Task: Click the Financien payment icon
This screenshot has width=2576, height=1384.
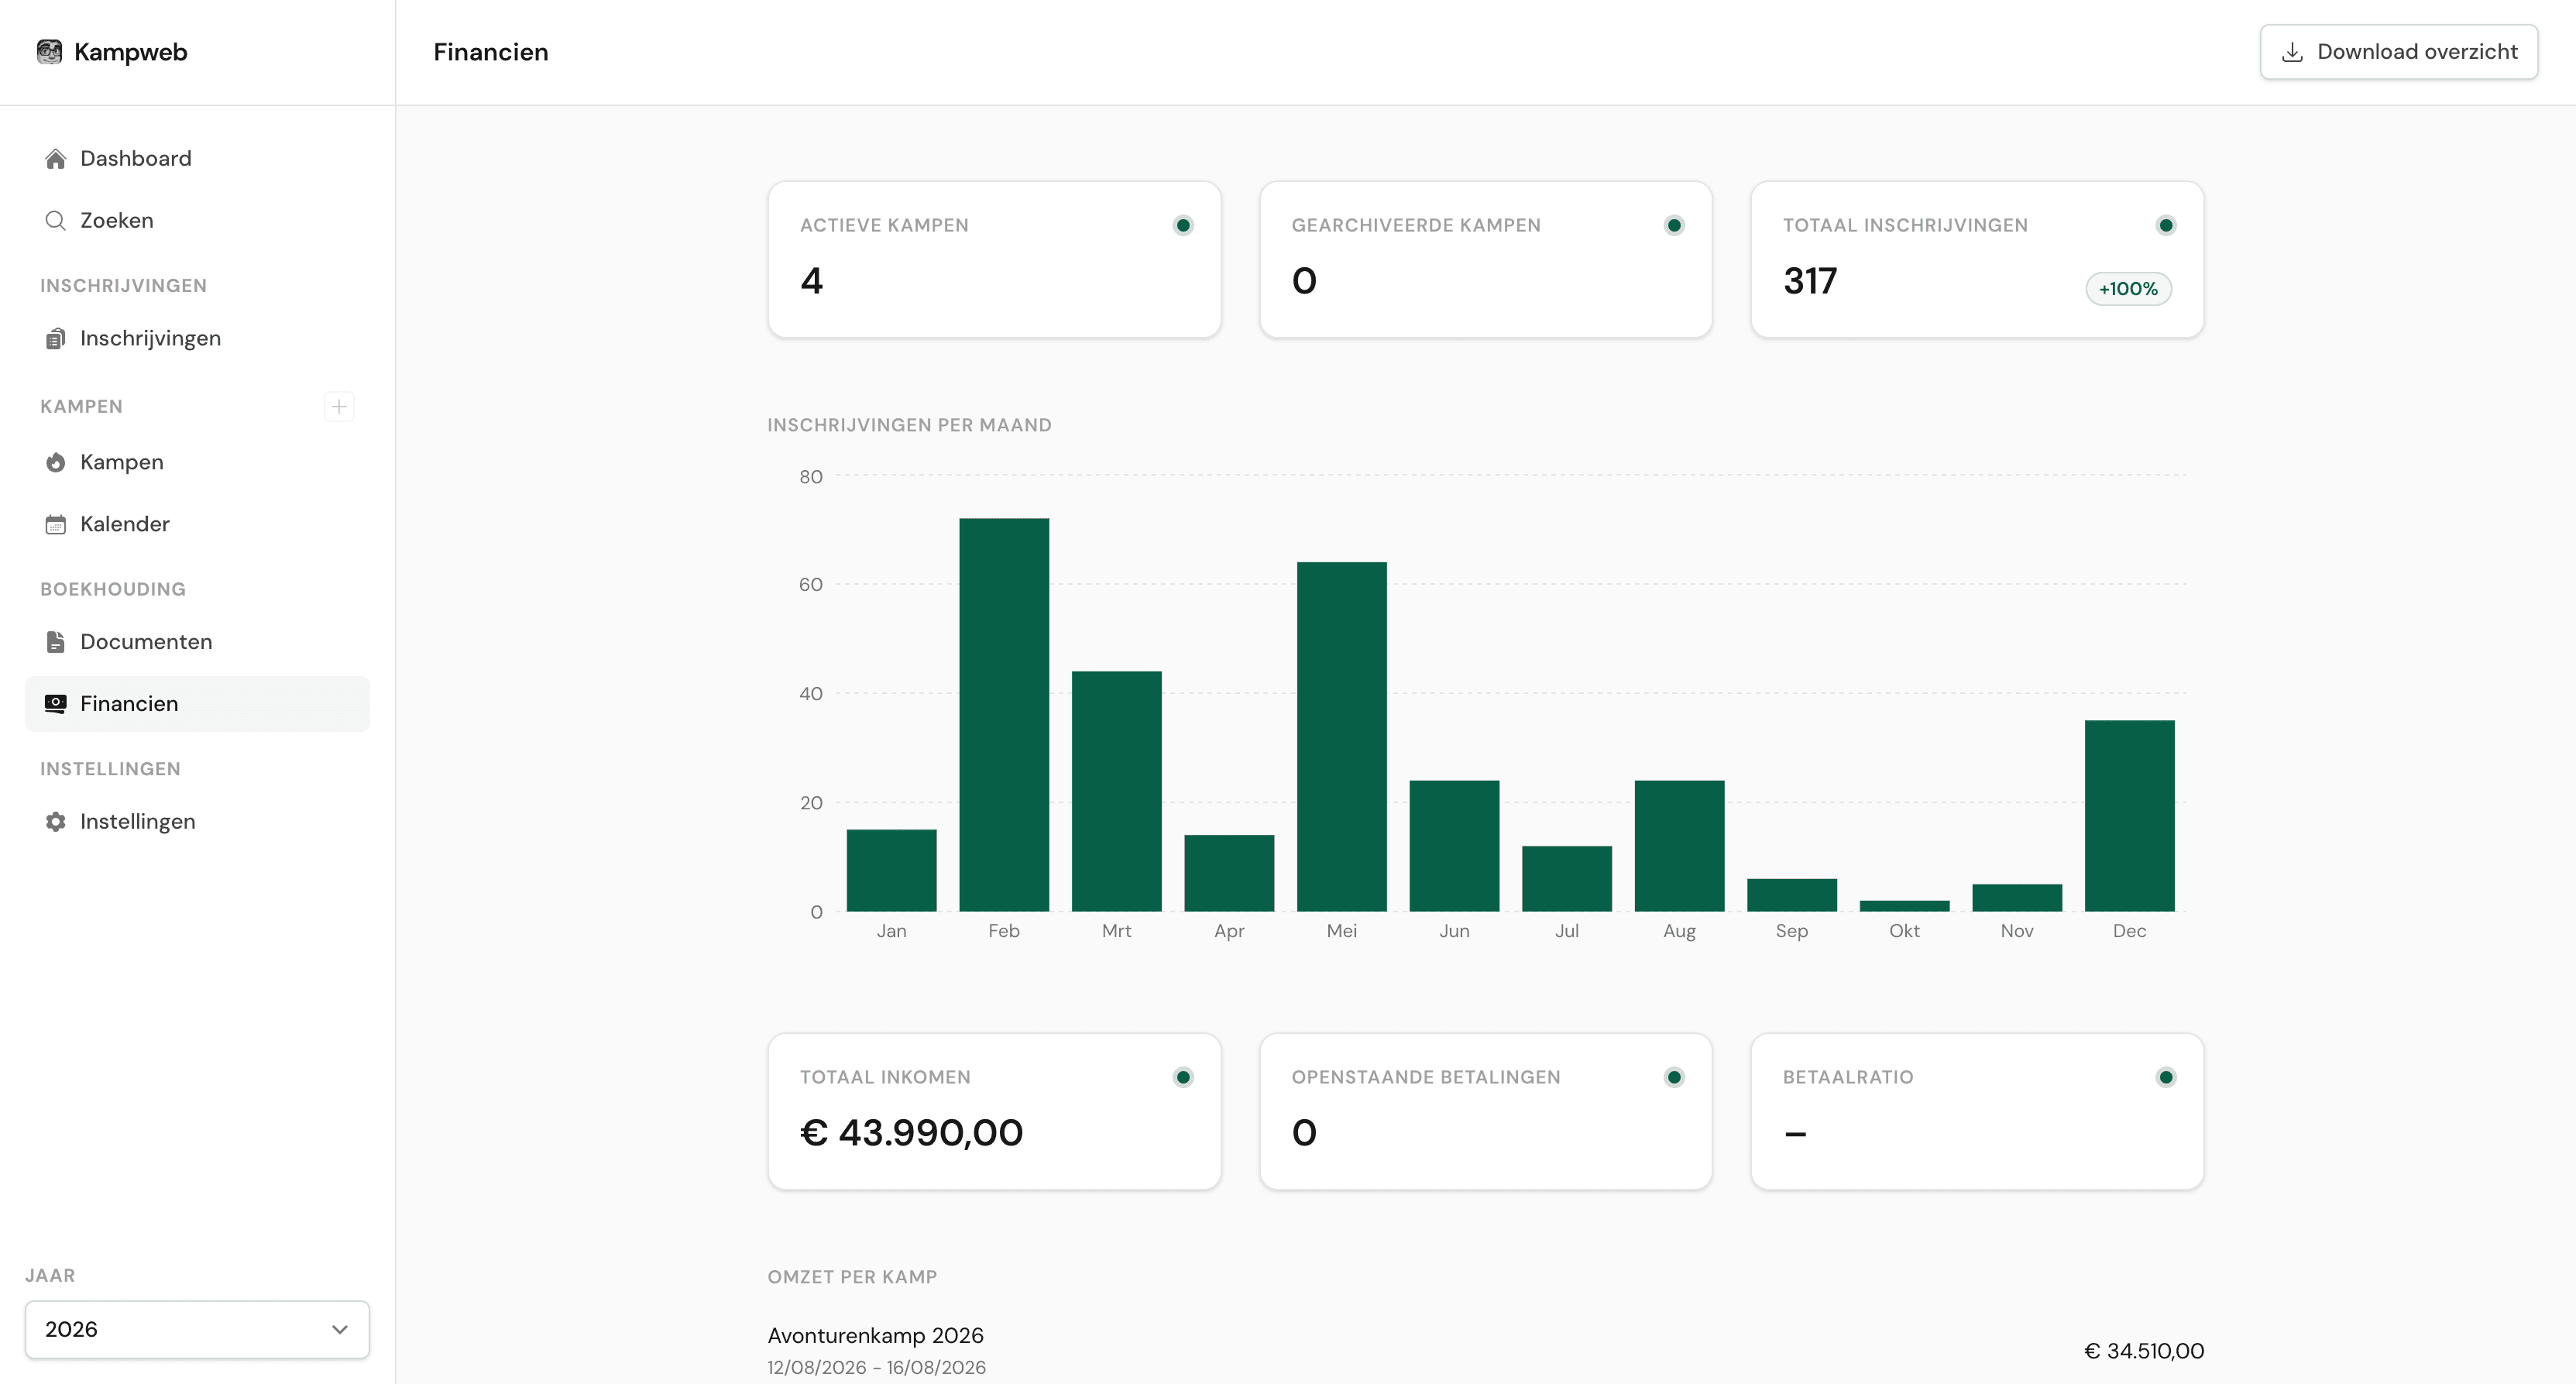Action: pos(55,703)
